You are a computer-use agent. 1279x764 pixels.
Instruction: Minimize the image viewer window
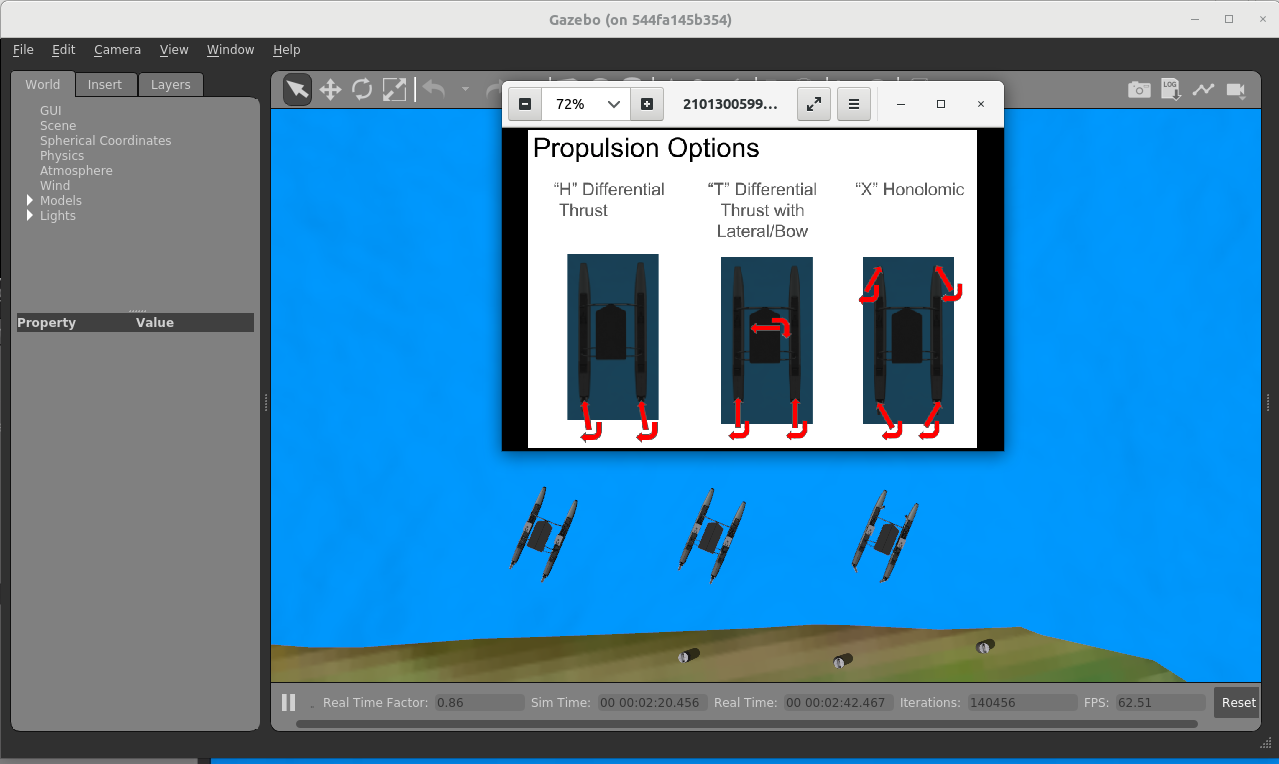[x=900, y=104]
